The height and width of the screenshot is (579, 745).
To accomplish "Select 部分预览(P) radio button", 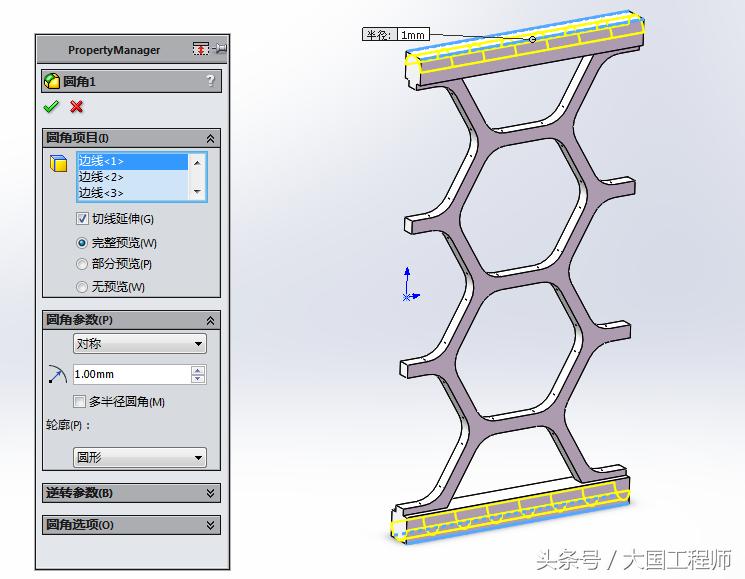I will click(82, 264).
